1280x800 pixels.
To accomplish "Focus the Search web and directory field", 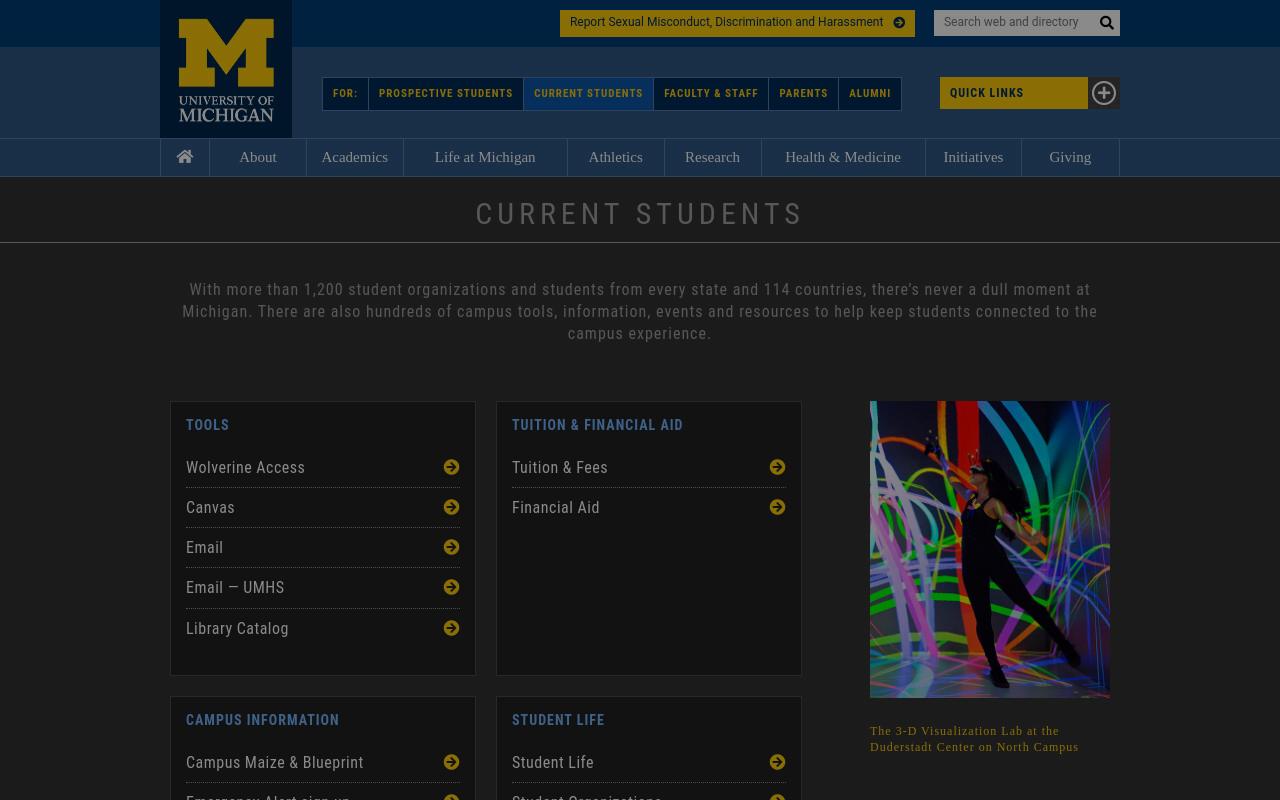I will (x=1013, y=22).
